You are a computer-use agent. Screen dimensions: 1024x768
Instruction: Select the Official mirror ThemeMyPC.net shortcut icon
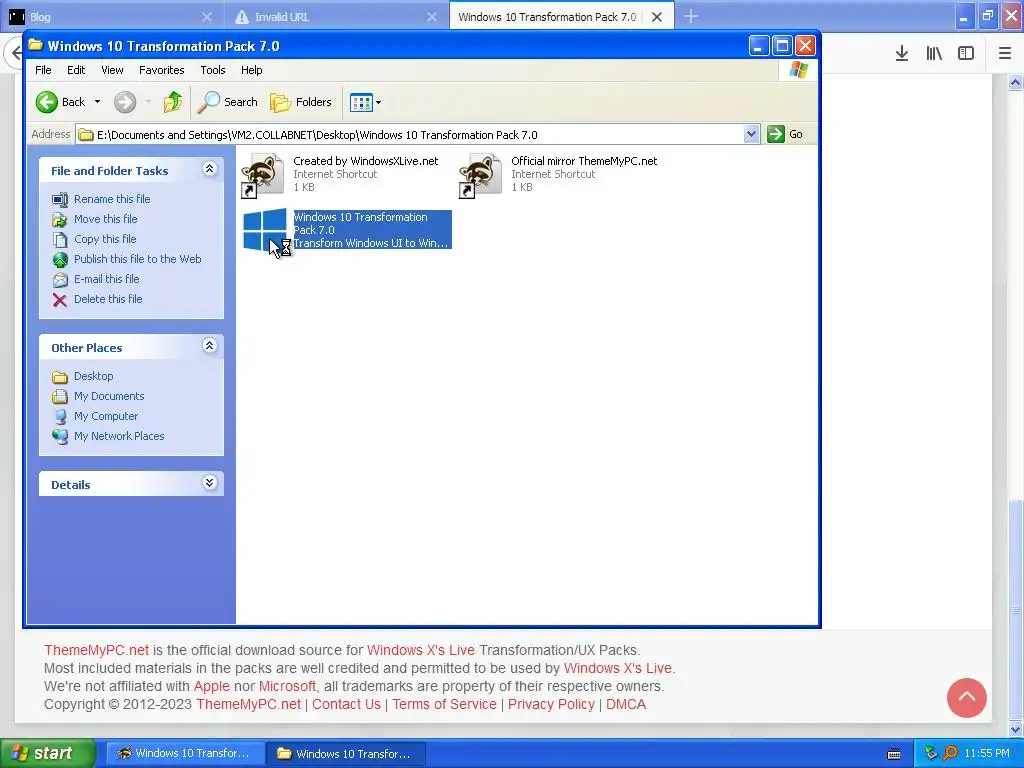(x=481, y=174)
